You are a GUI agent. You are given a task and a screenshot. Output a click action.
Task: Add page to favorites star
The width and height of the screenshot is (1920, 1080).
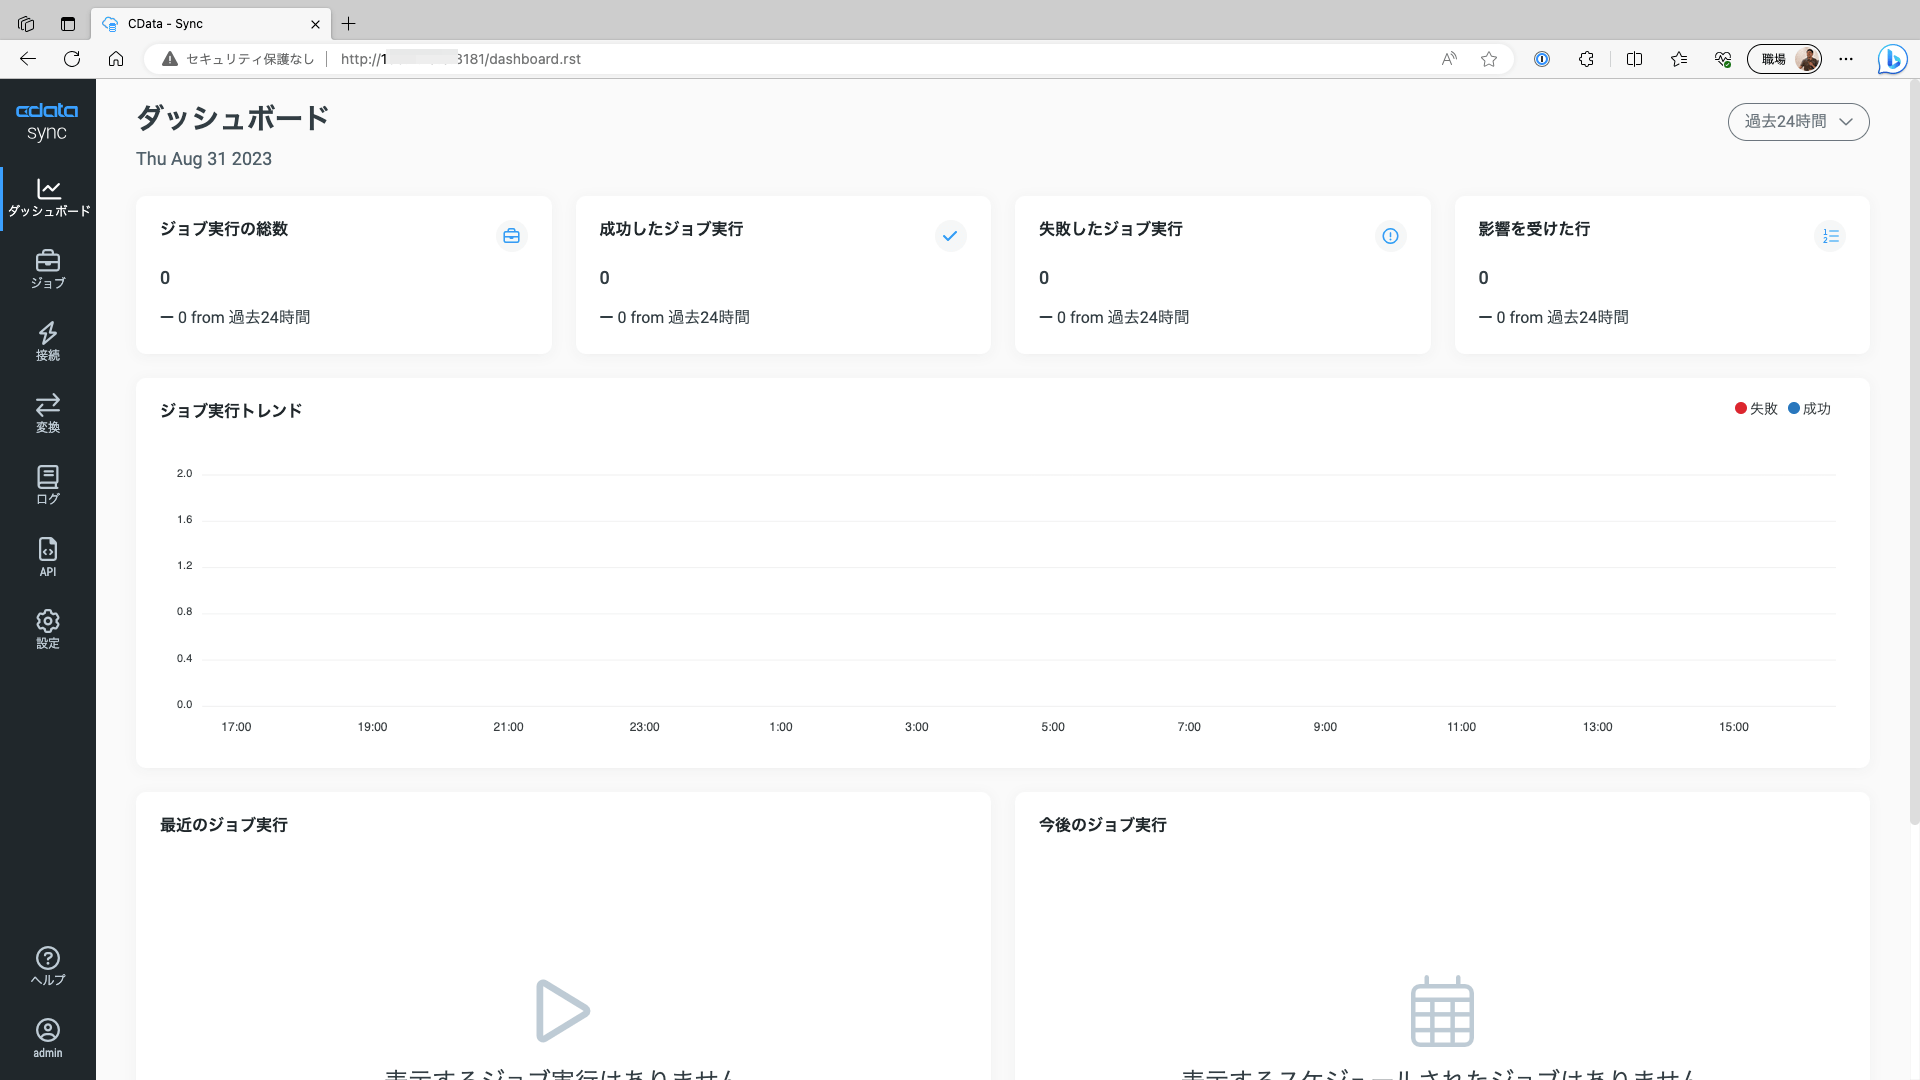tap(1489, 59)
